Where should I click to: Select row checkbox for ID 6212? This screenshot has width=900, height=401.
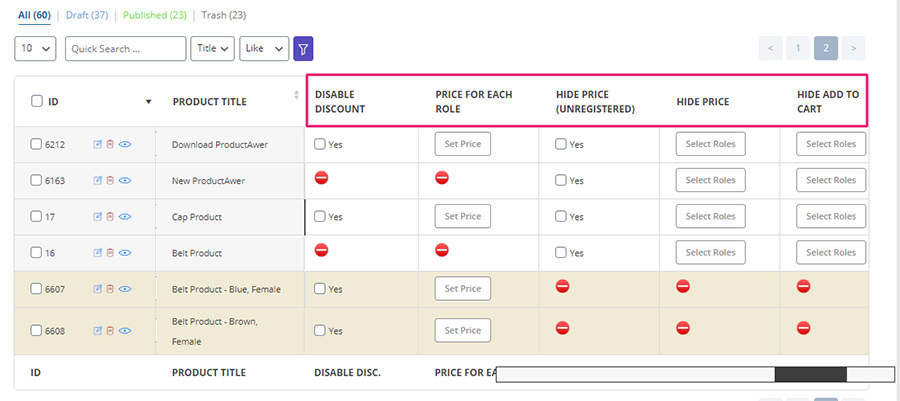click(36, 144)
